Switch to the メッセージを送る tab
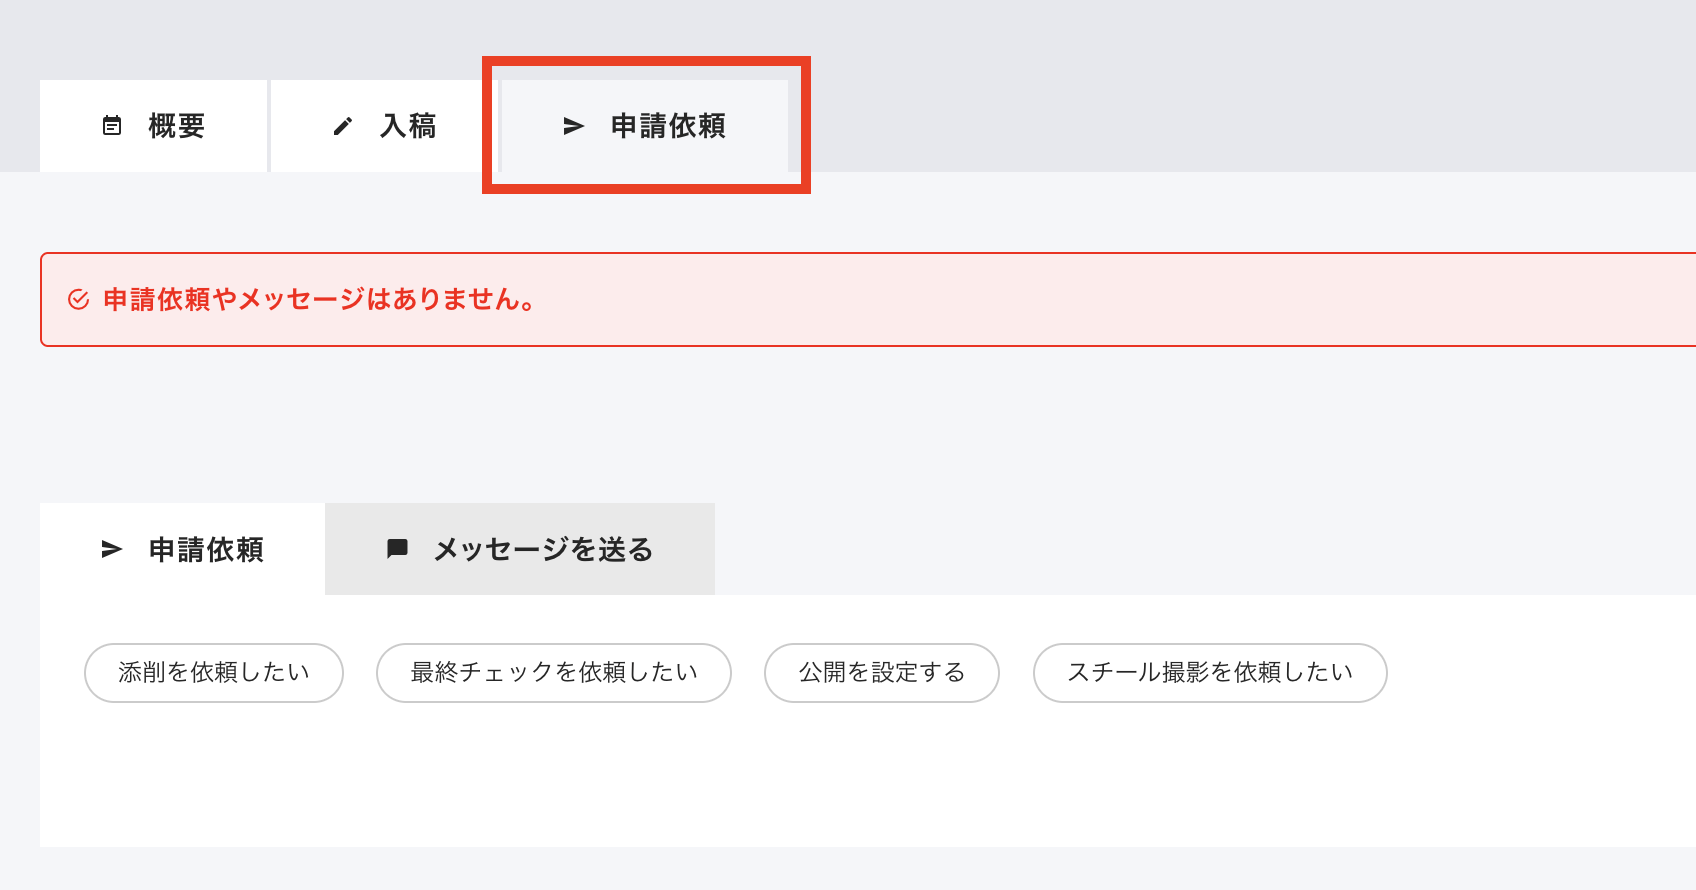Image resolution: width=1696 pixels, height=890 pixels. (x=543, y=549)
